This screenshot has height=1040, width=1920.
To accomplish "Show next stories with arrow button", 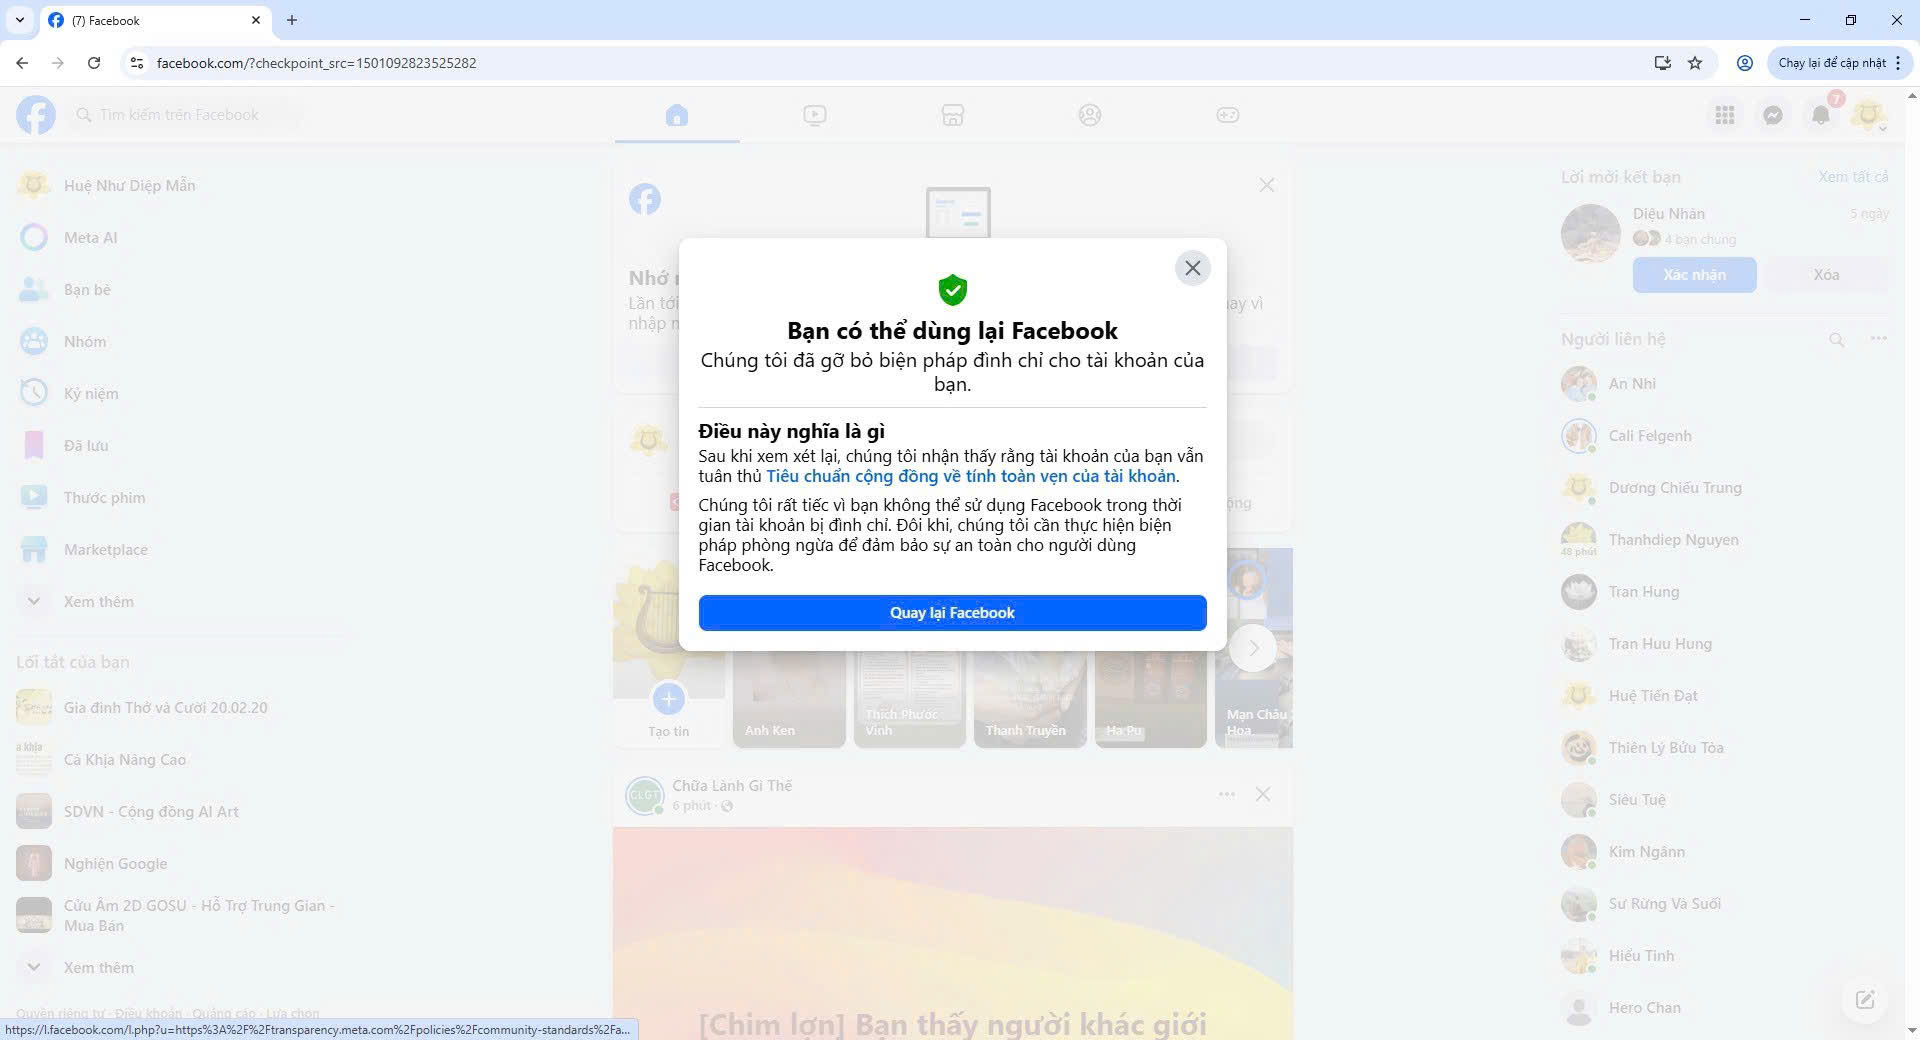I will pyautogui.click(x=1253, y=648).
